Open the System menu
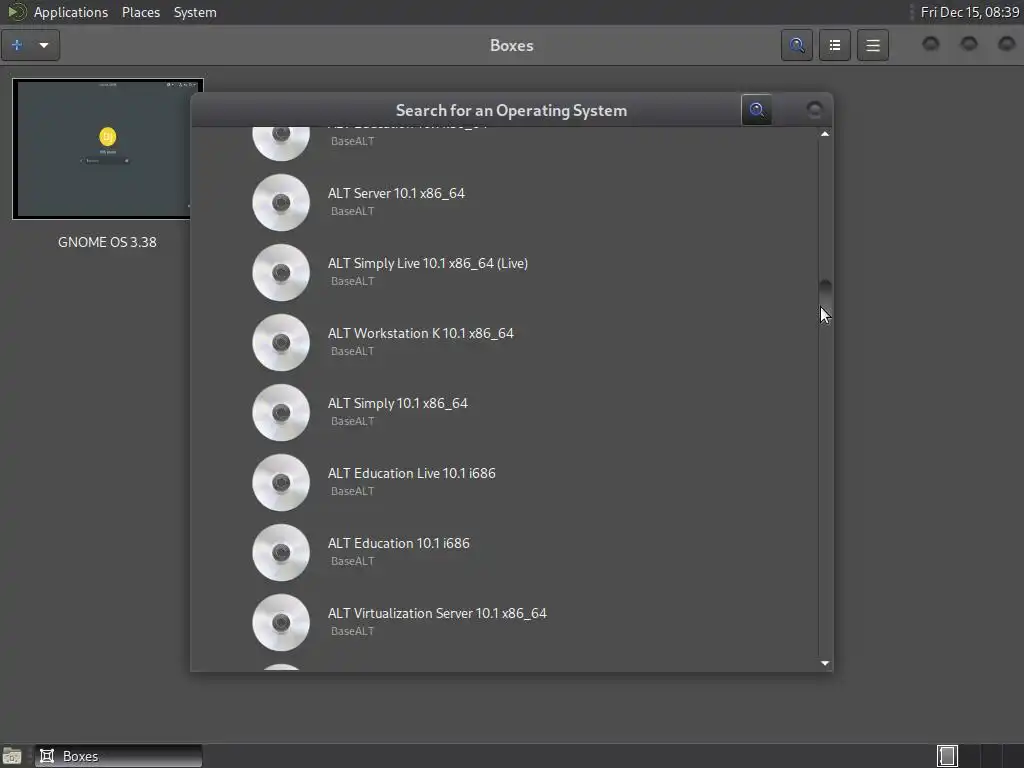Screen dimensions: 1024x768 coord(195,12)
